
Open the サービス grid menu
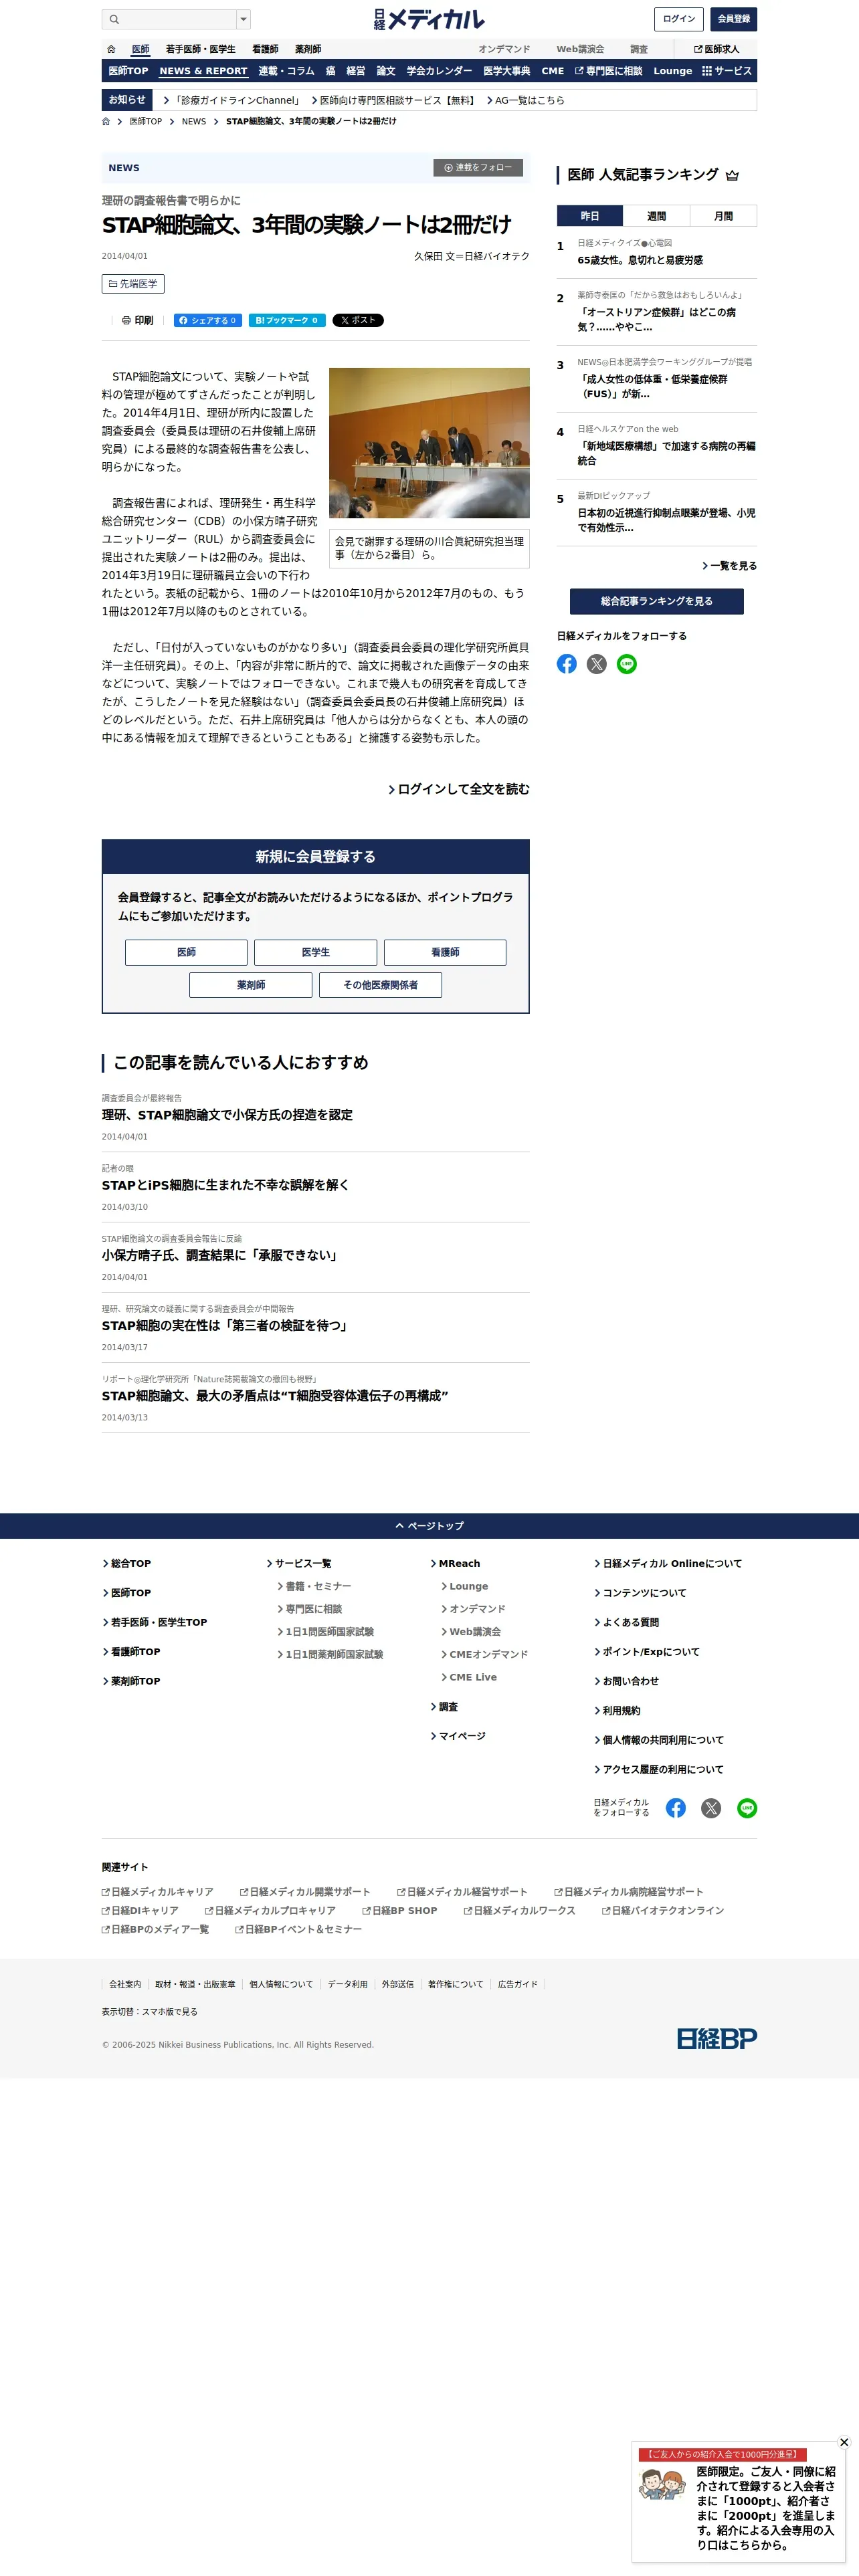[727, 71]
